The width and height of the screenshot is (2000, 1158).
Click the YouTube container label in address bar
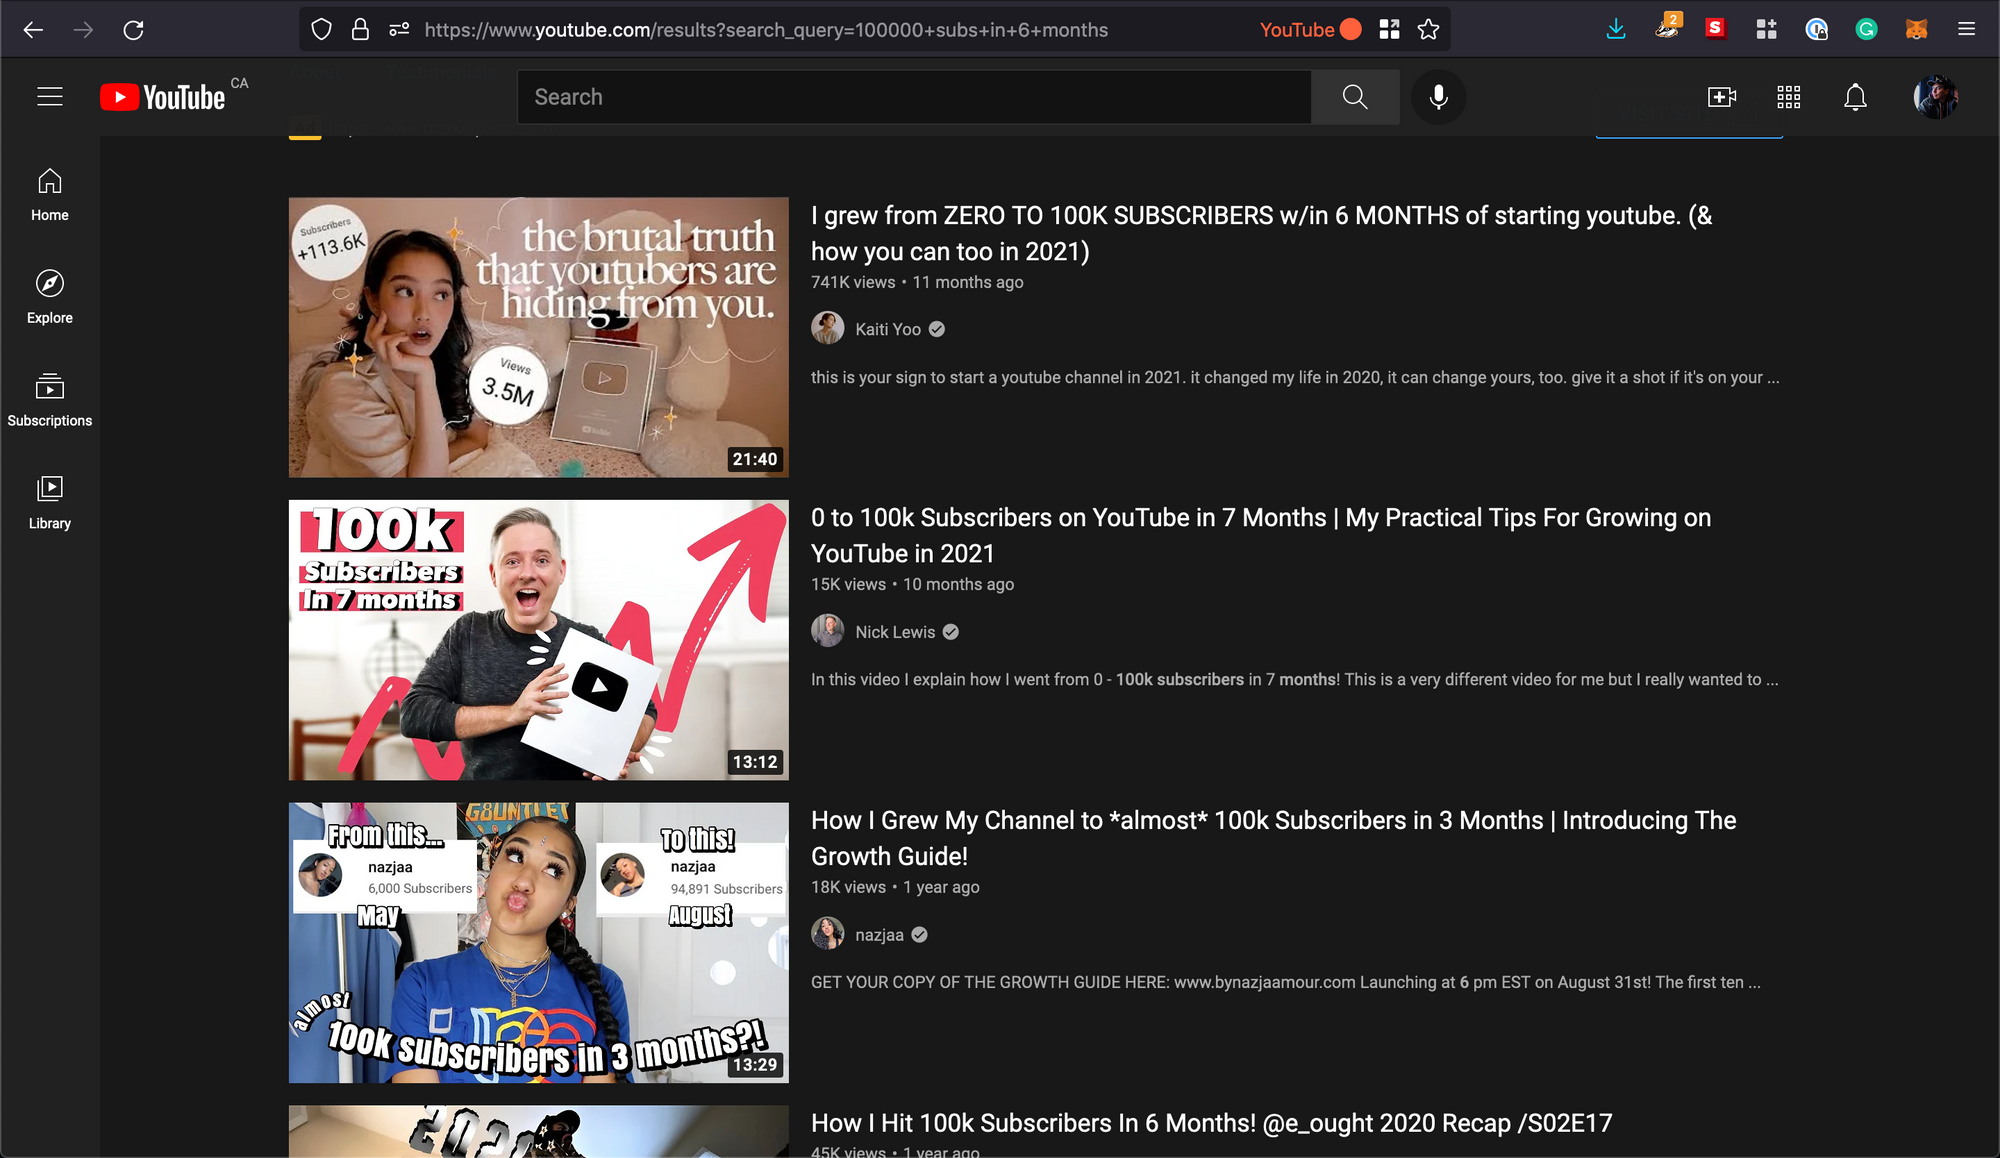pos(1310,30)
